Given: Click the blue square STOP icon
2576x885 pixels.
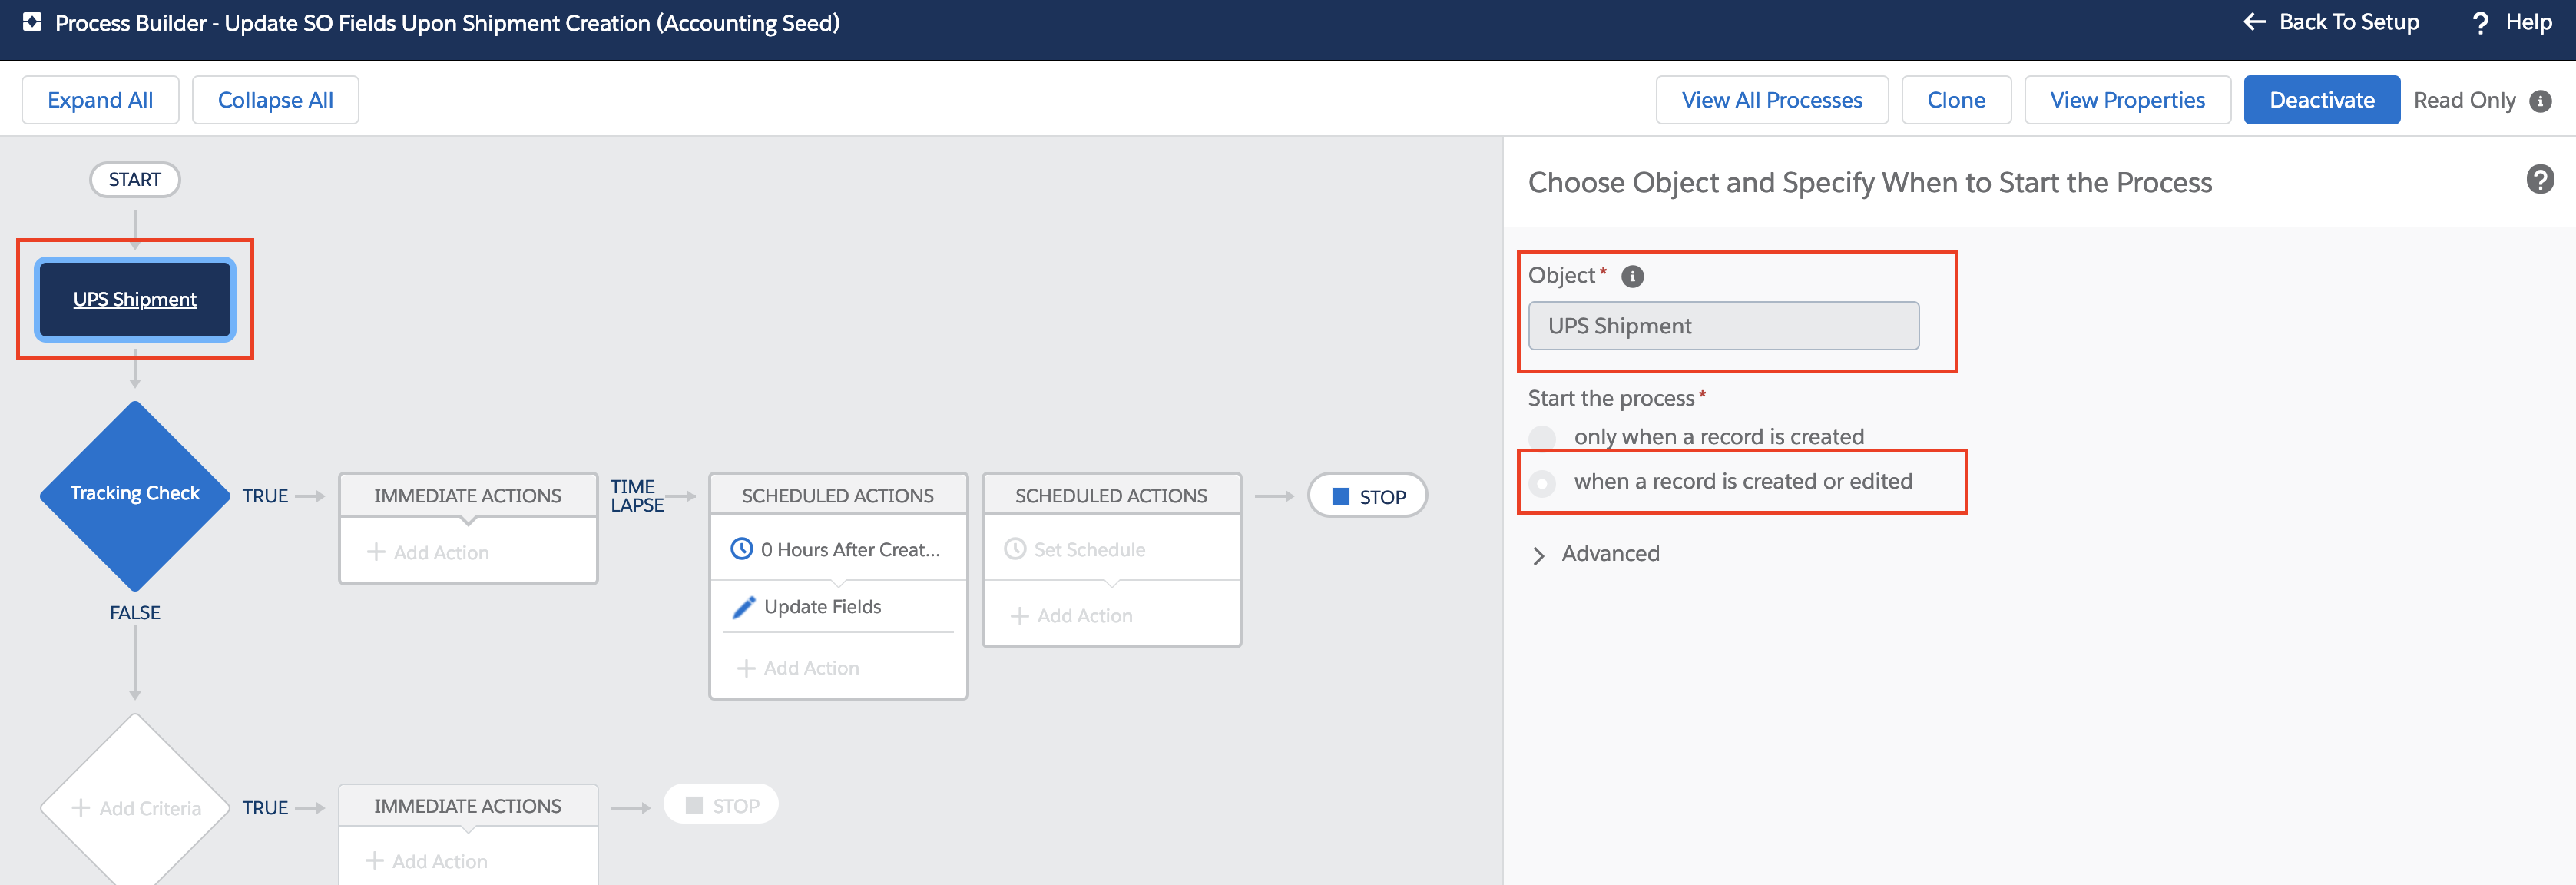Looking at the screenshot, I should (1341, 497).
